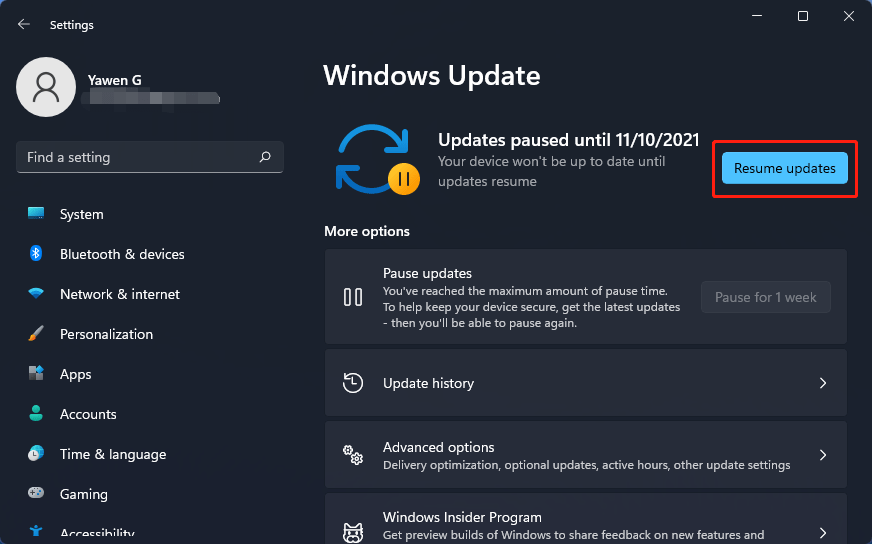Click the Accessibility figure icon
The image size is (872, 544).
36,531
